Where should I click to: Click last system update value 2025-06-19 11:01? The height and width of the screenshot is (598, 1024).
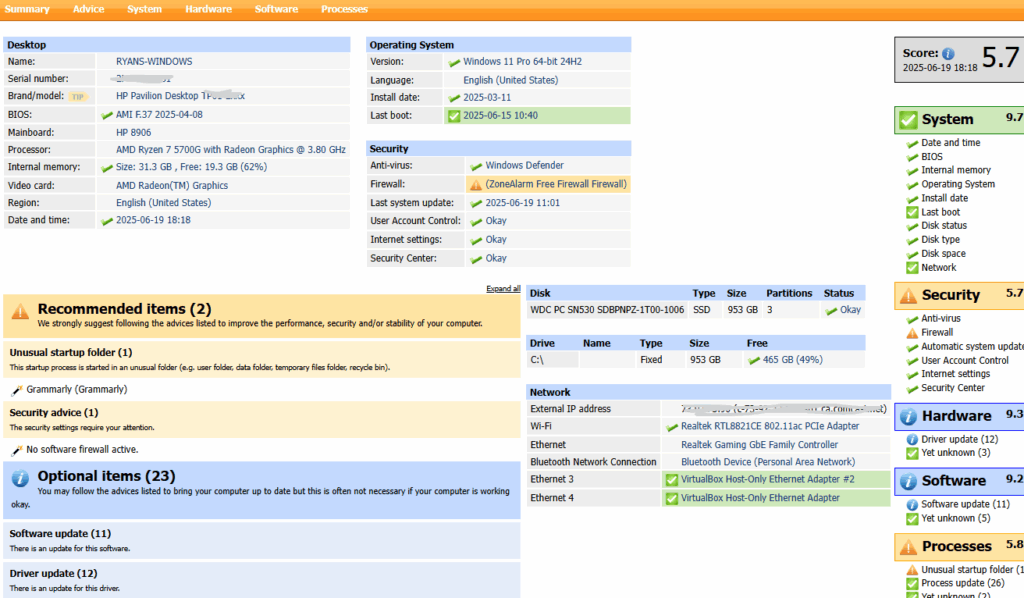(522, 203)
